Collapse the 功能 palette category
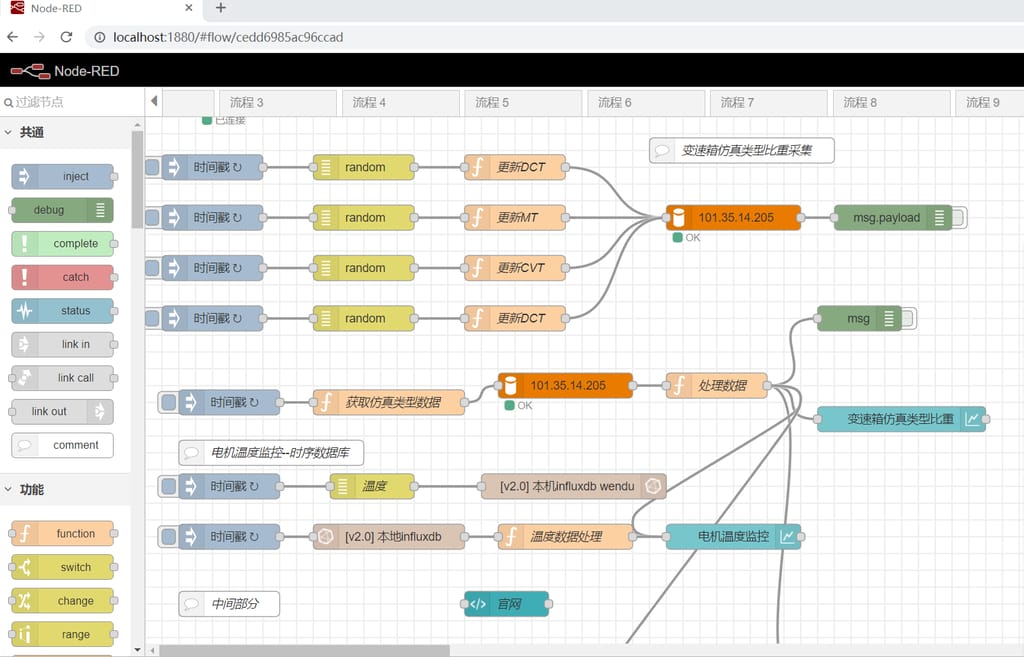1024x657 pixels. pos(22,488)
